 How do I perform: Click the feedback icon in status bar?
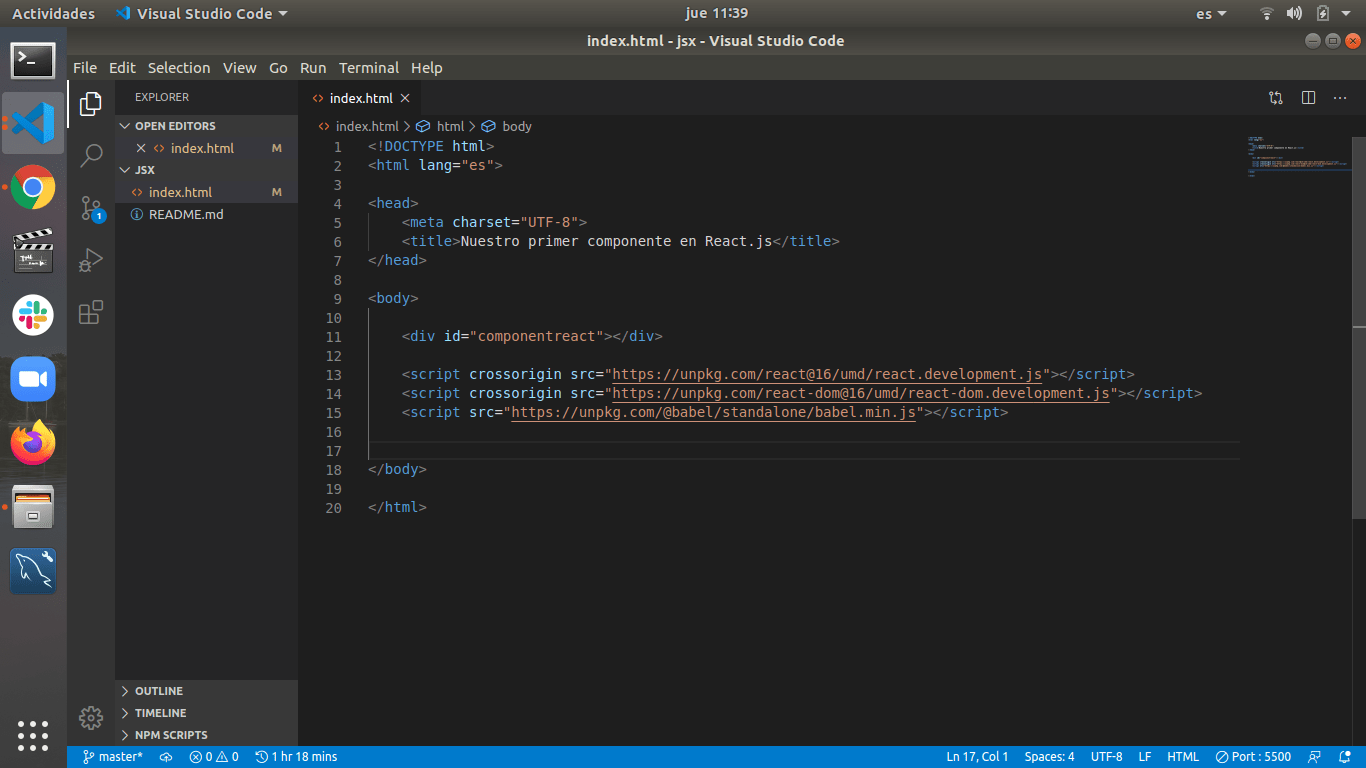[x=1314, y=757]
